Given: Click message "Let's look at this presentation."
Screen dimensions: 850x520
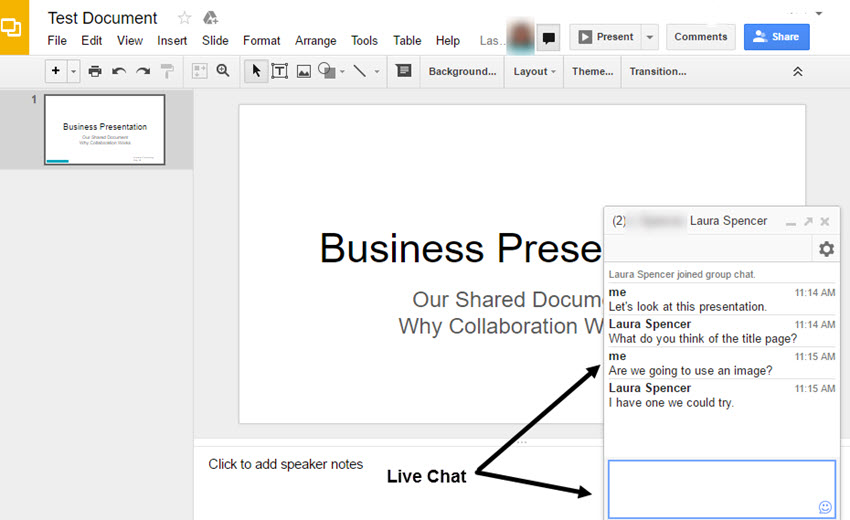Looking at the screenshot, I should pos(687,307).
